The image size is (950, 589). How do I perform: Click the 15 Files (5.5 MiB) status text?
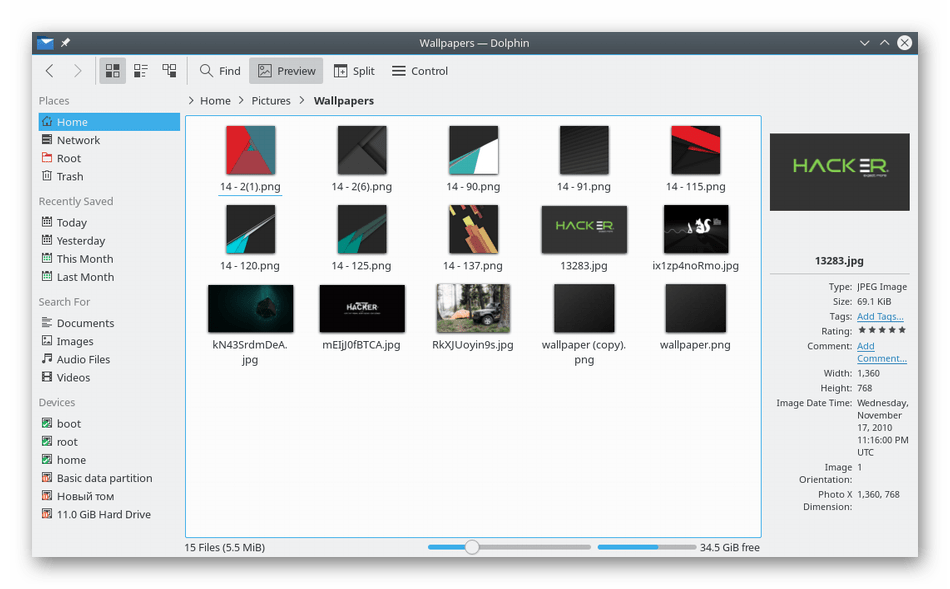(225, 547)
